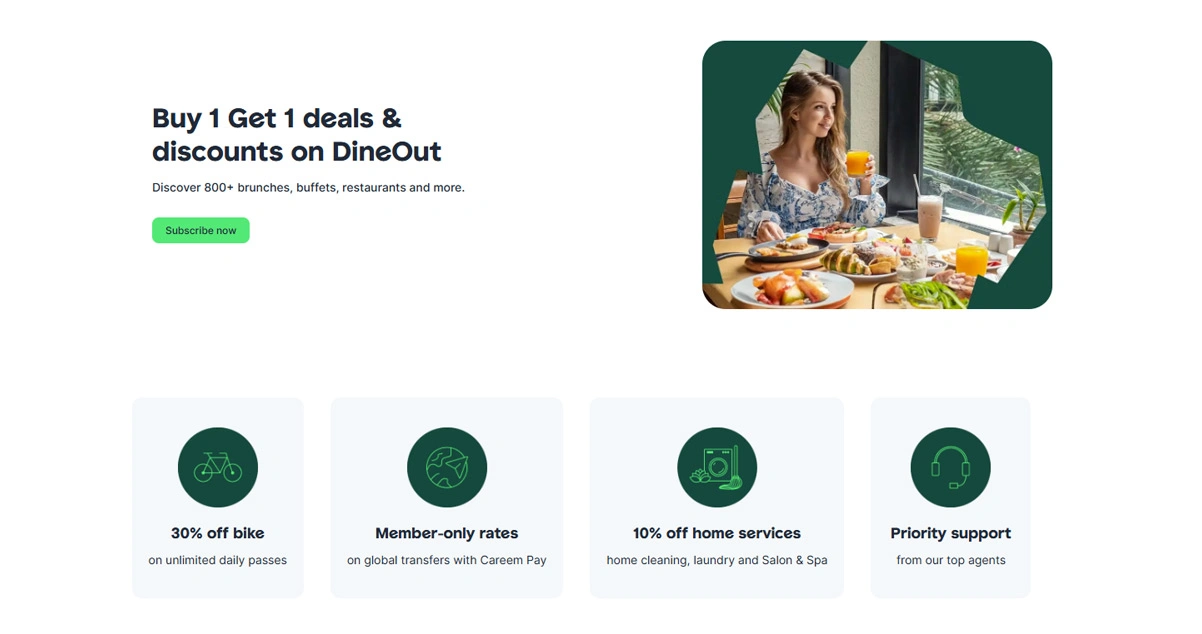This screenshot has width=1202, height=634.
Task: Select "home cleaning, laundry and Salon & Spa" text
Action: (717, 560)
